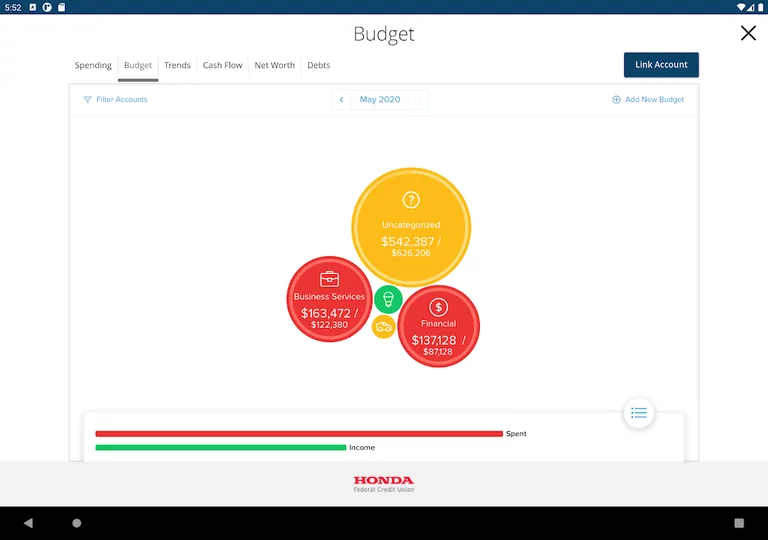Go to previous month arrow
Image resolution: width=768 pixels, height=540 pixels.
point(342,100)
